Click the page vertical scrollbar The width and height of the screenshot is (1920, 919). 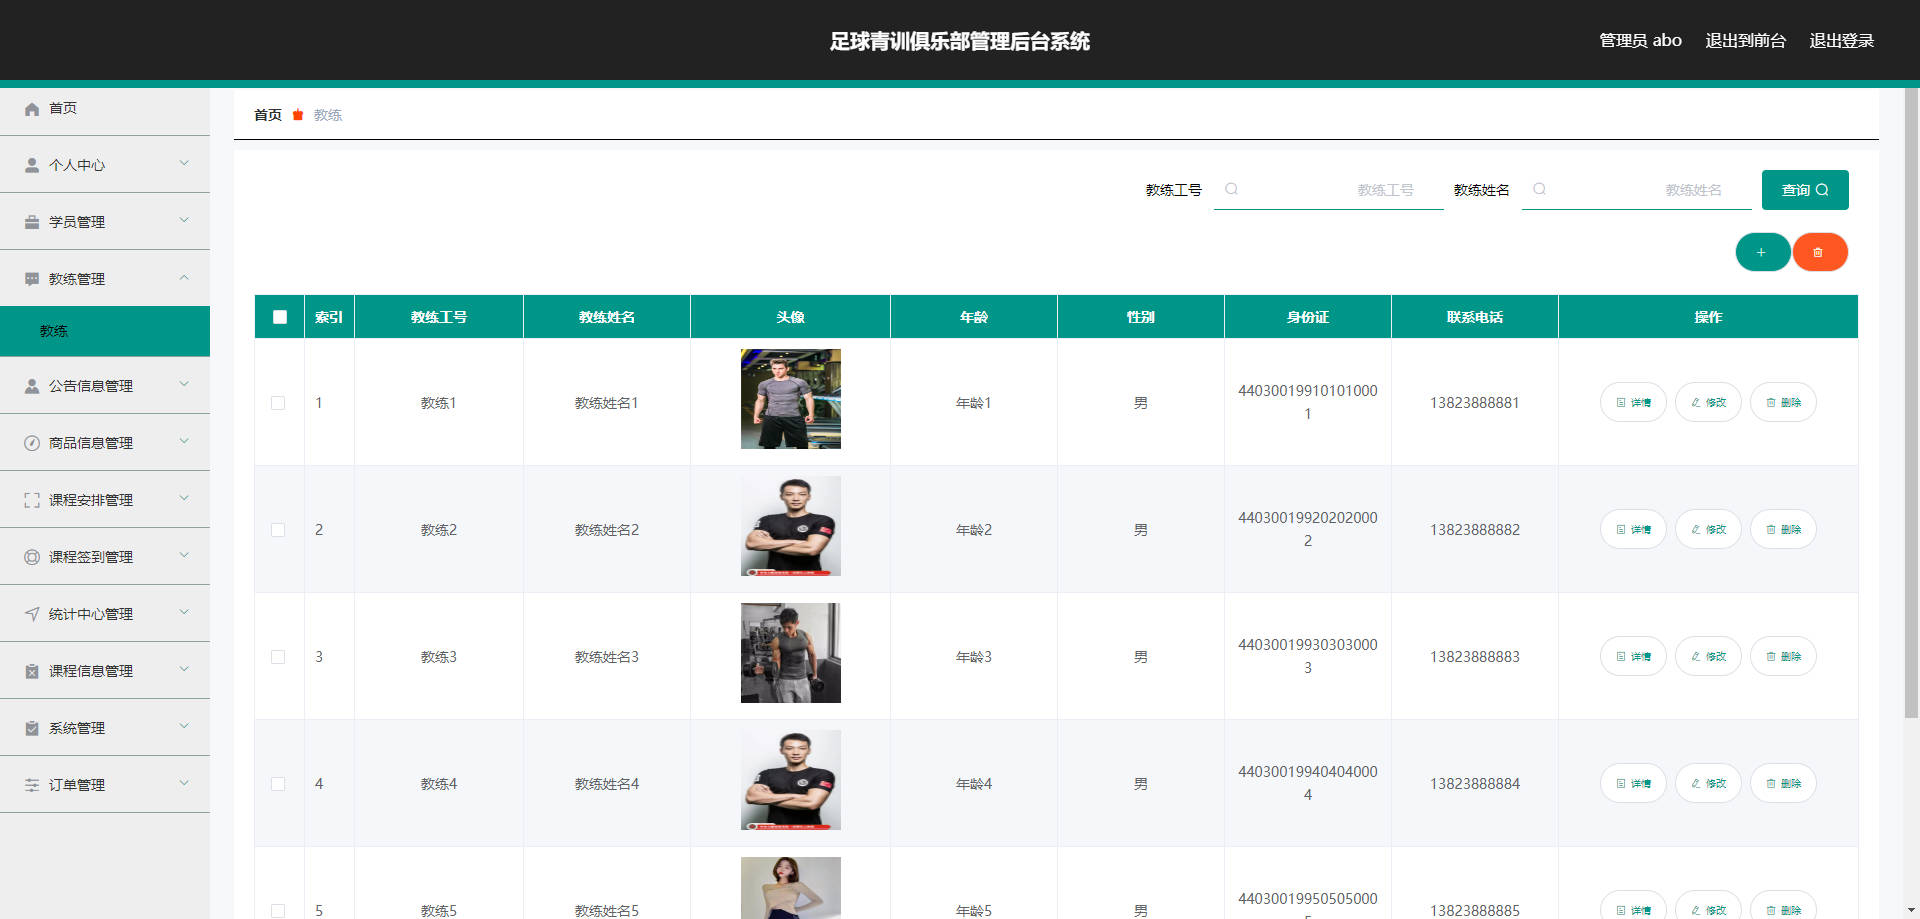coord(1911,403)
